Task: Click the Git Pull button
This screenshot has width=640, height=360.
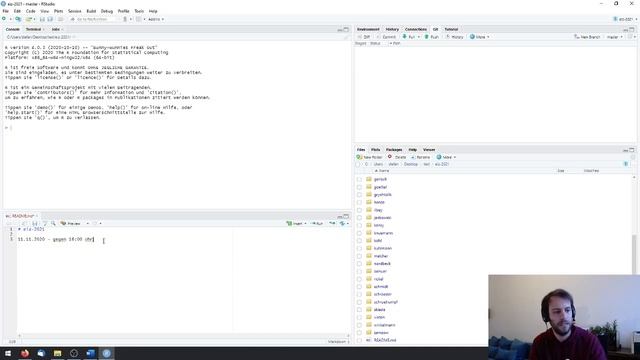Action: pyautogui.click(x=409, y=37)
